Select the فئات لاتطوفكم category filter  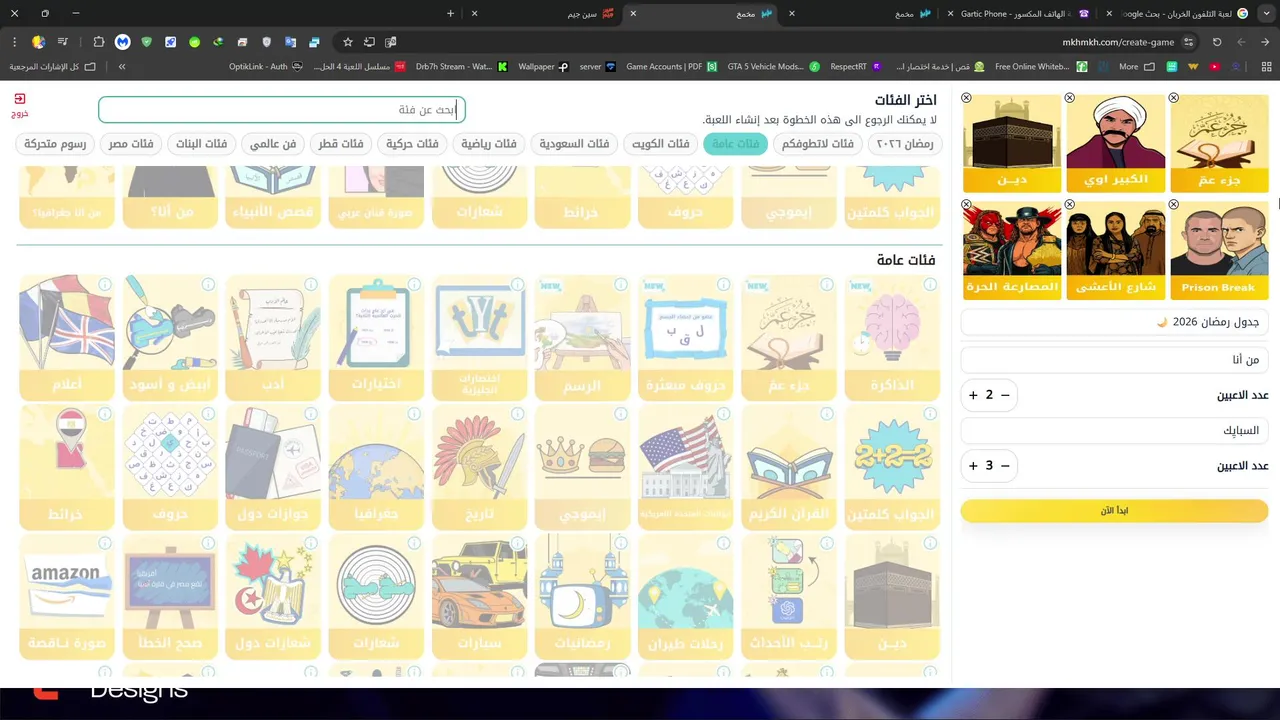point(818,144)
